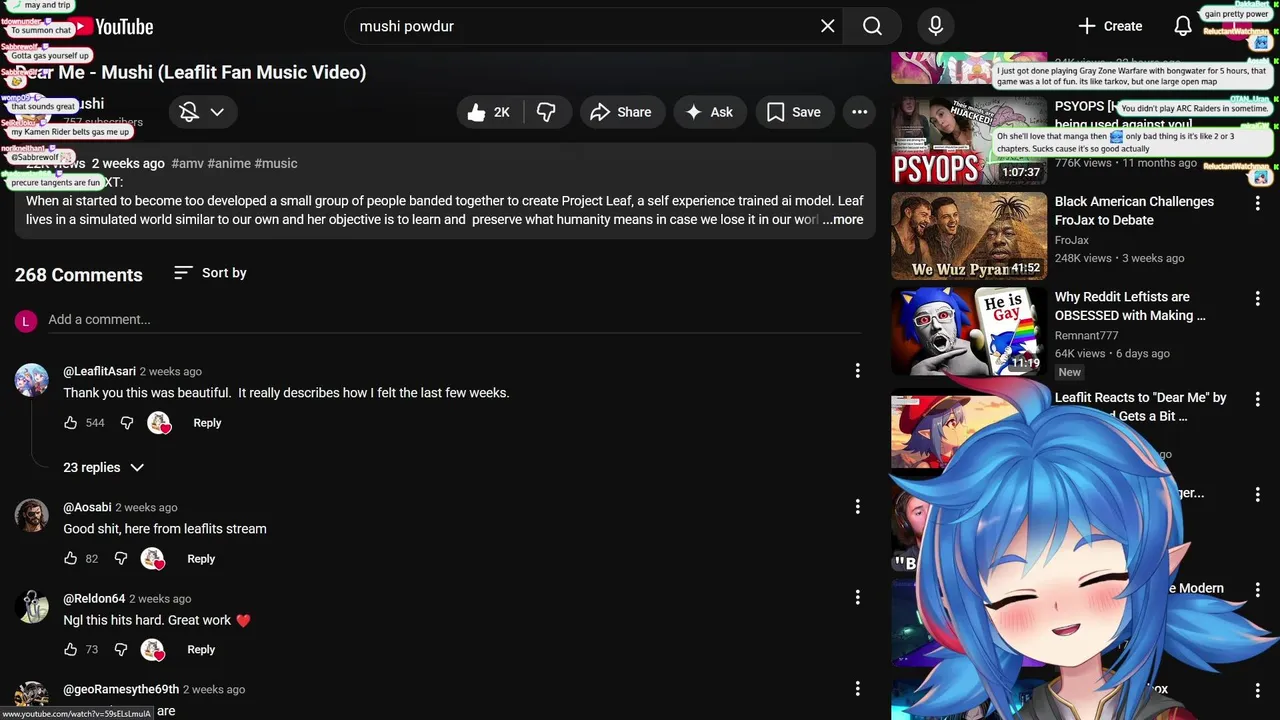This screenshot has height=720, width=1280.
Task: Click the Ask button
Action: click(709, 112)
